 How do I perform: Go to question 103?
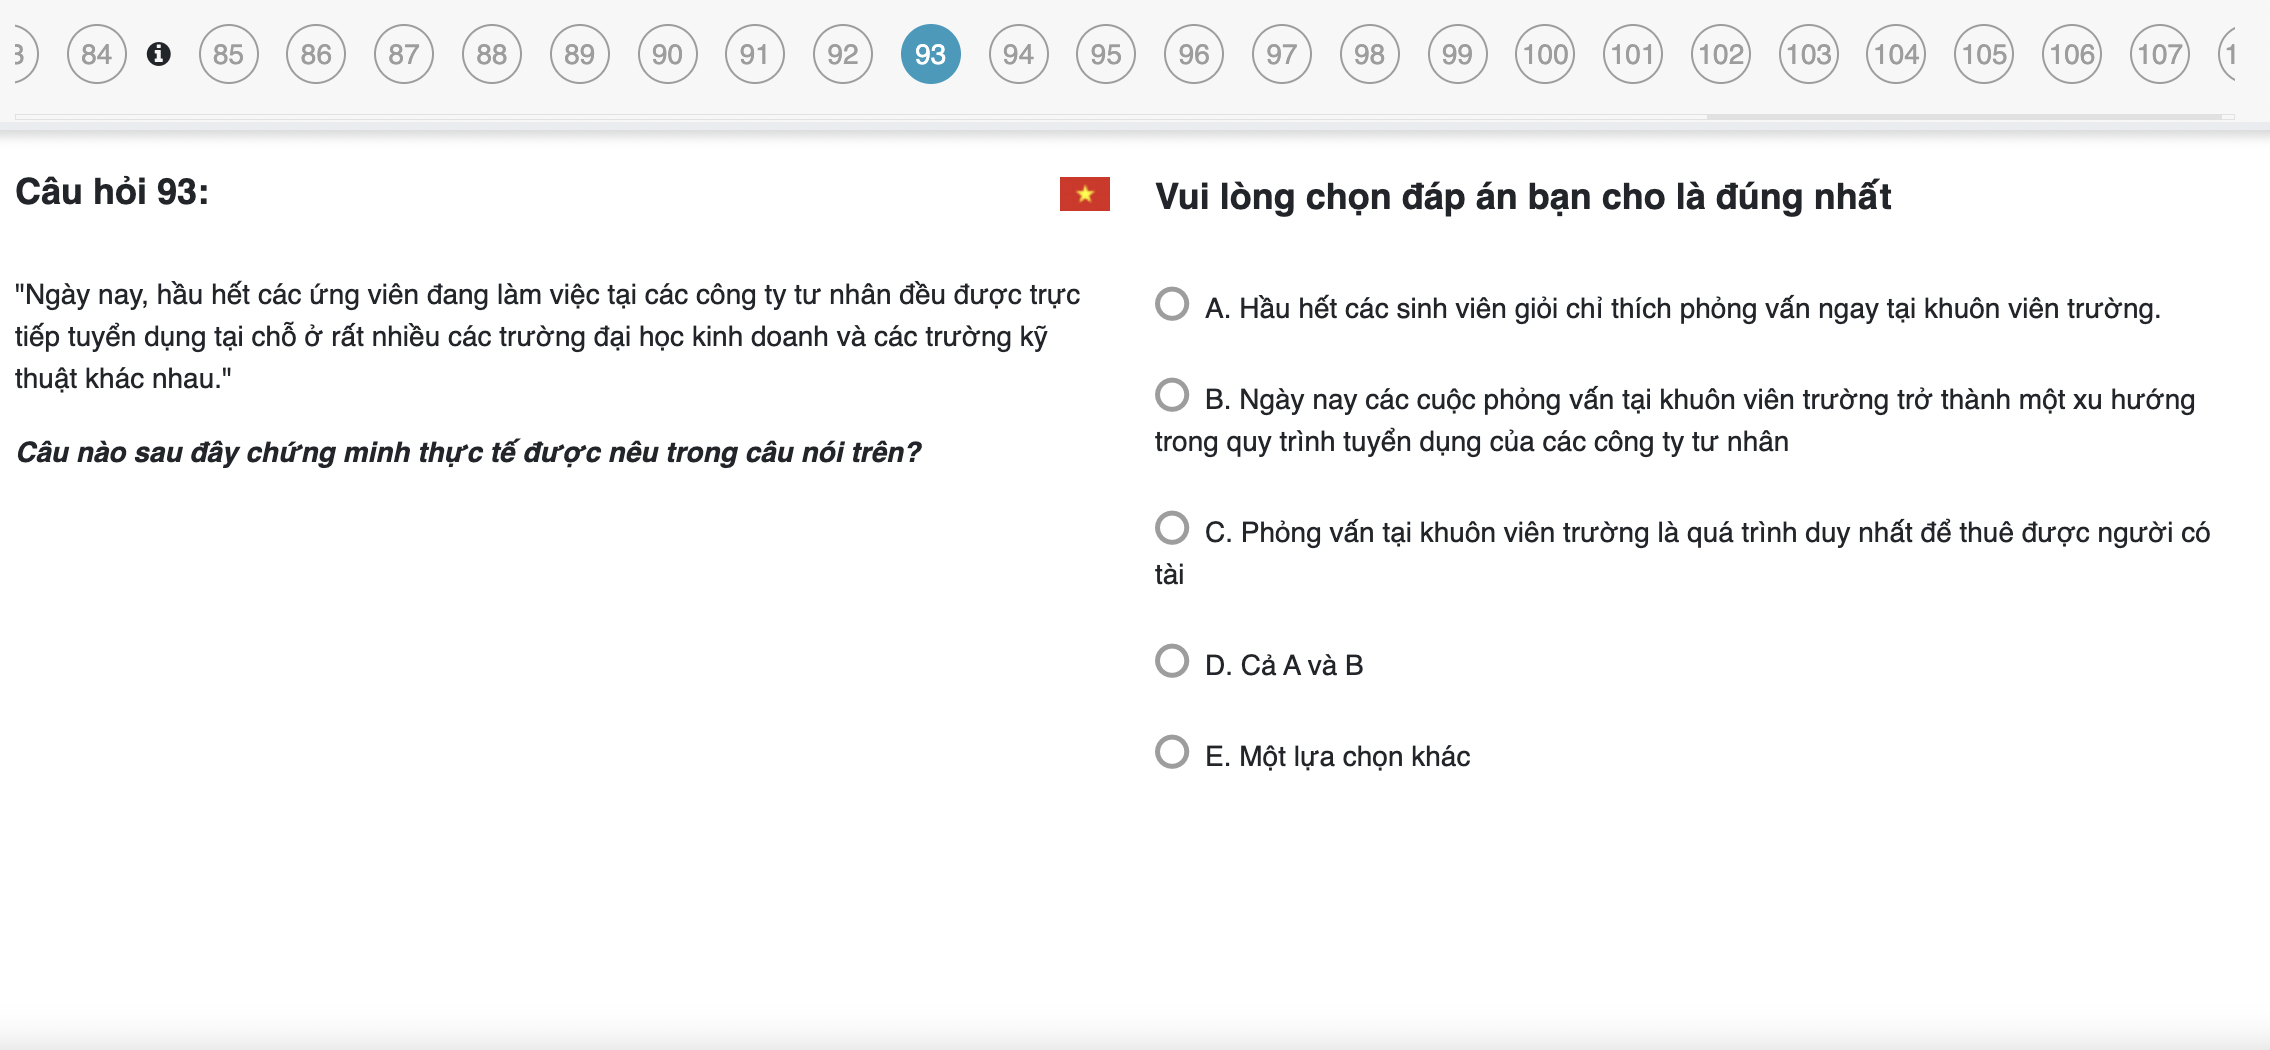[1809, 54]
